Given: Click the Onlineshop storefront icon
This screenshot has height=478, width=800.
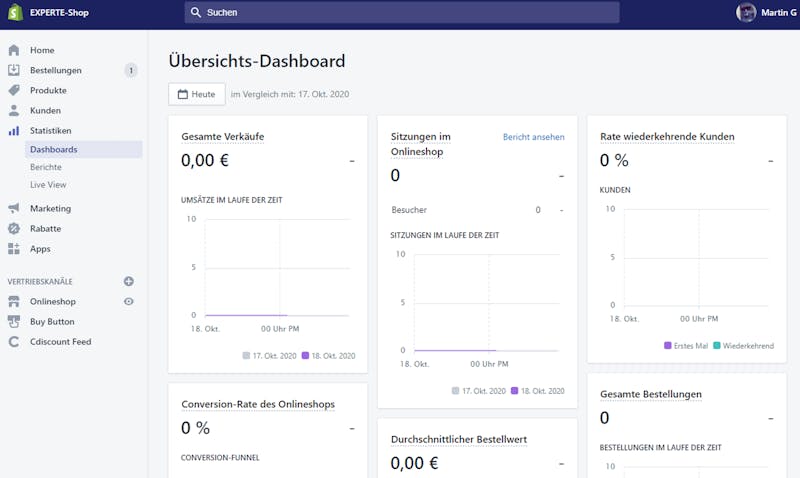Looking at the screenshot, I should 14,301.
